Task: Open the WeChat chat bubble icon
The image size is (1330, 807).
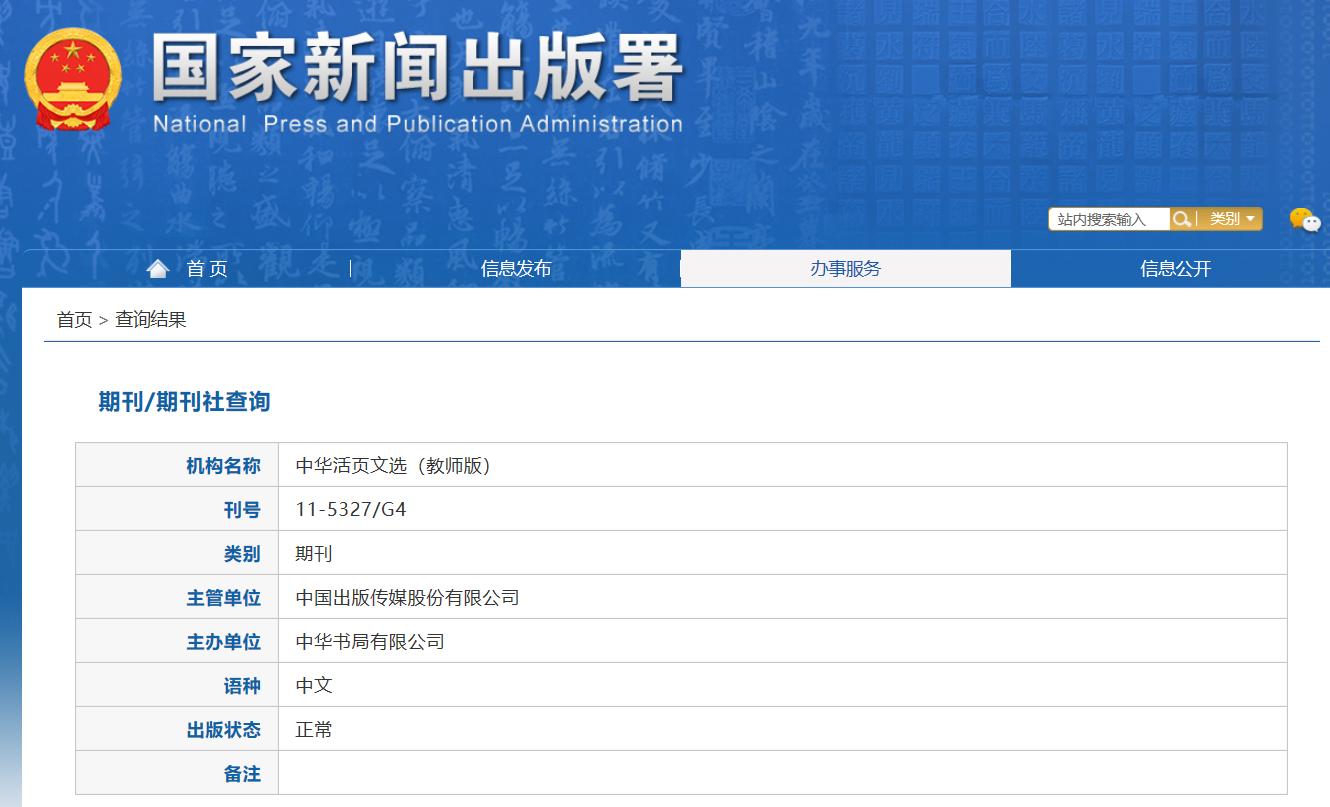Action: [1304, 220]
